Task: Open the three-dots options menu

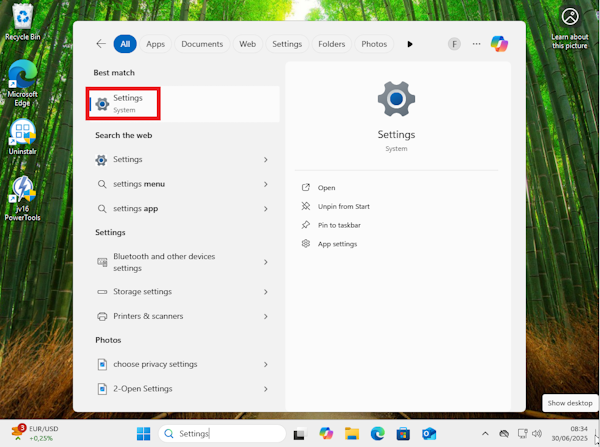Action: [476, 44]
